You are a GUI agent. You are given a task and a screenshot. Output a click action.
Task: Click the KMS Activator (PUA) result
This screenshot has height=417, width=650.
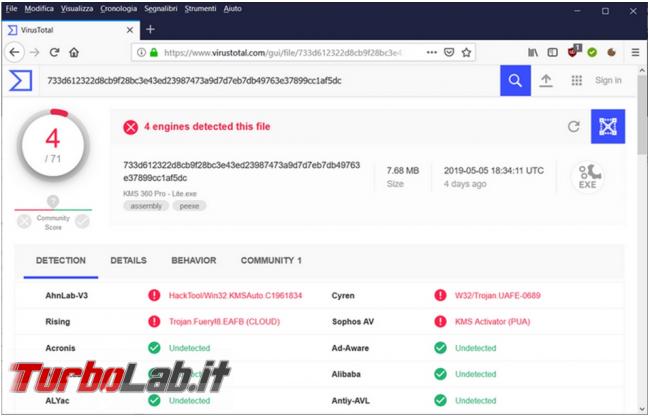coord(492,322)
